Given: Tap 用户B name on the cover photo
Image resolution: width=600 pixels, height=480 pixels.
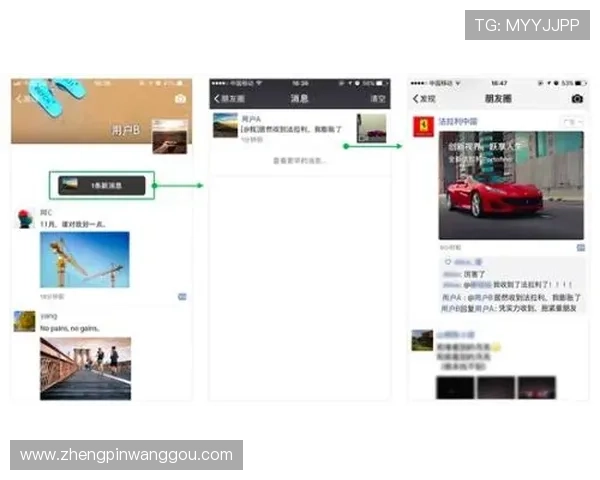Looking at the screenshot, I should 126,130.
